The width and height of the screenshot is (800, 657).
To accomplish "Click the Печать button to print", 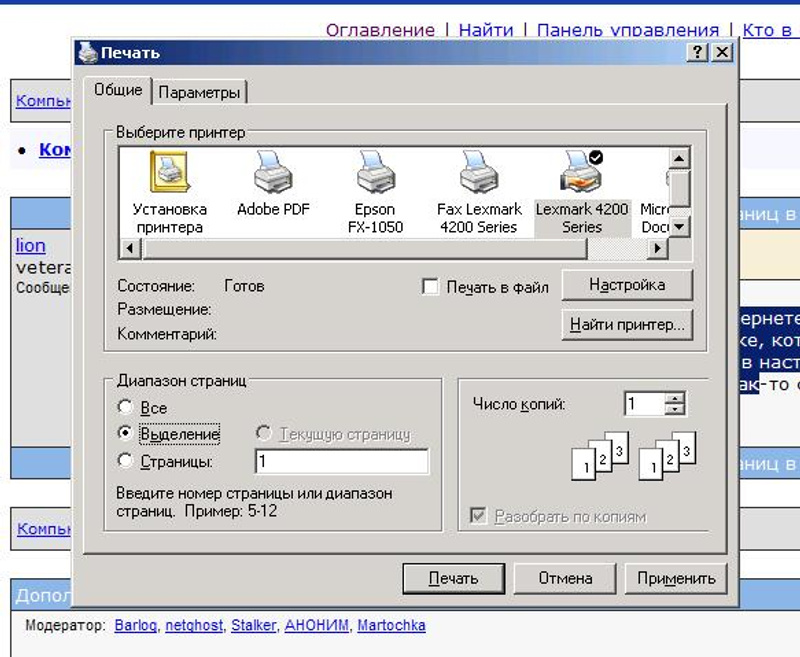I will click(x=454, y=578).
